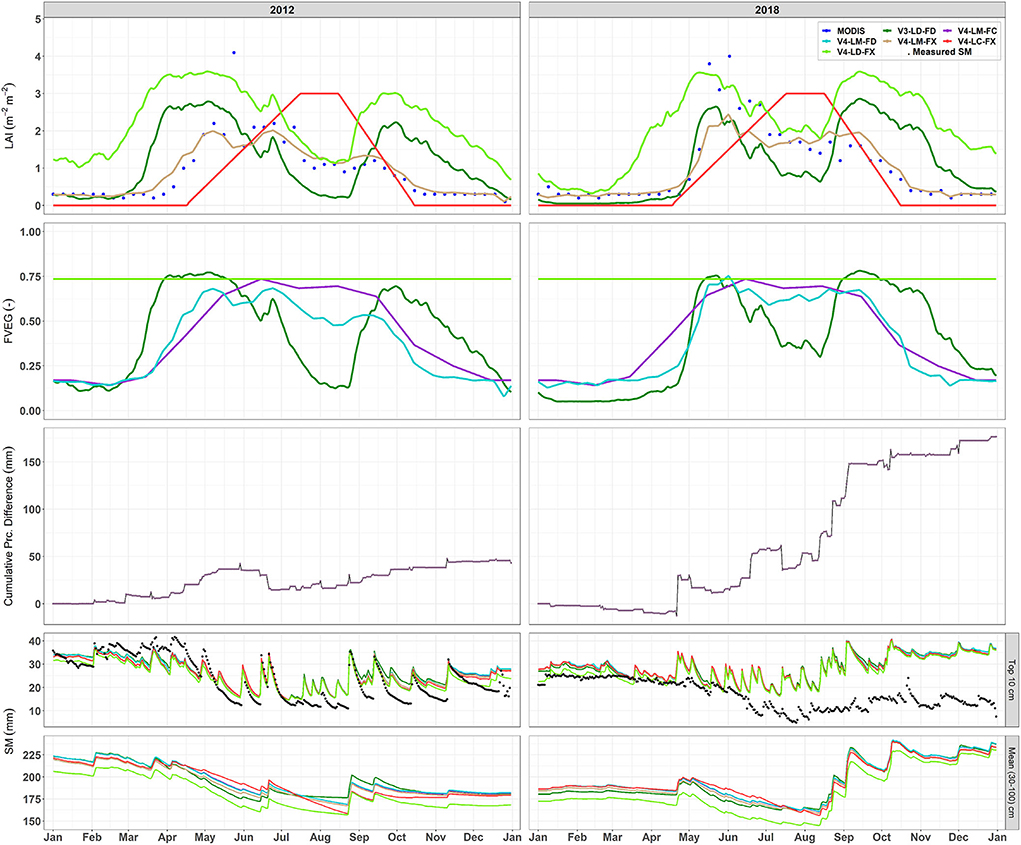Click the Mean (30-100) cm strip label
The width and height of the screenshot is (1021, 845).
coord(1011,782)
